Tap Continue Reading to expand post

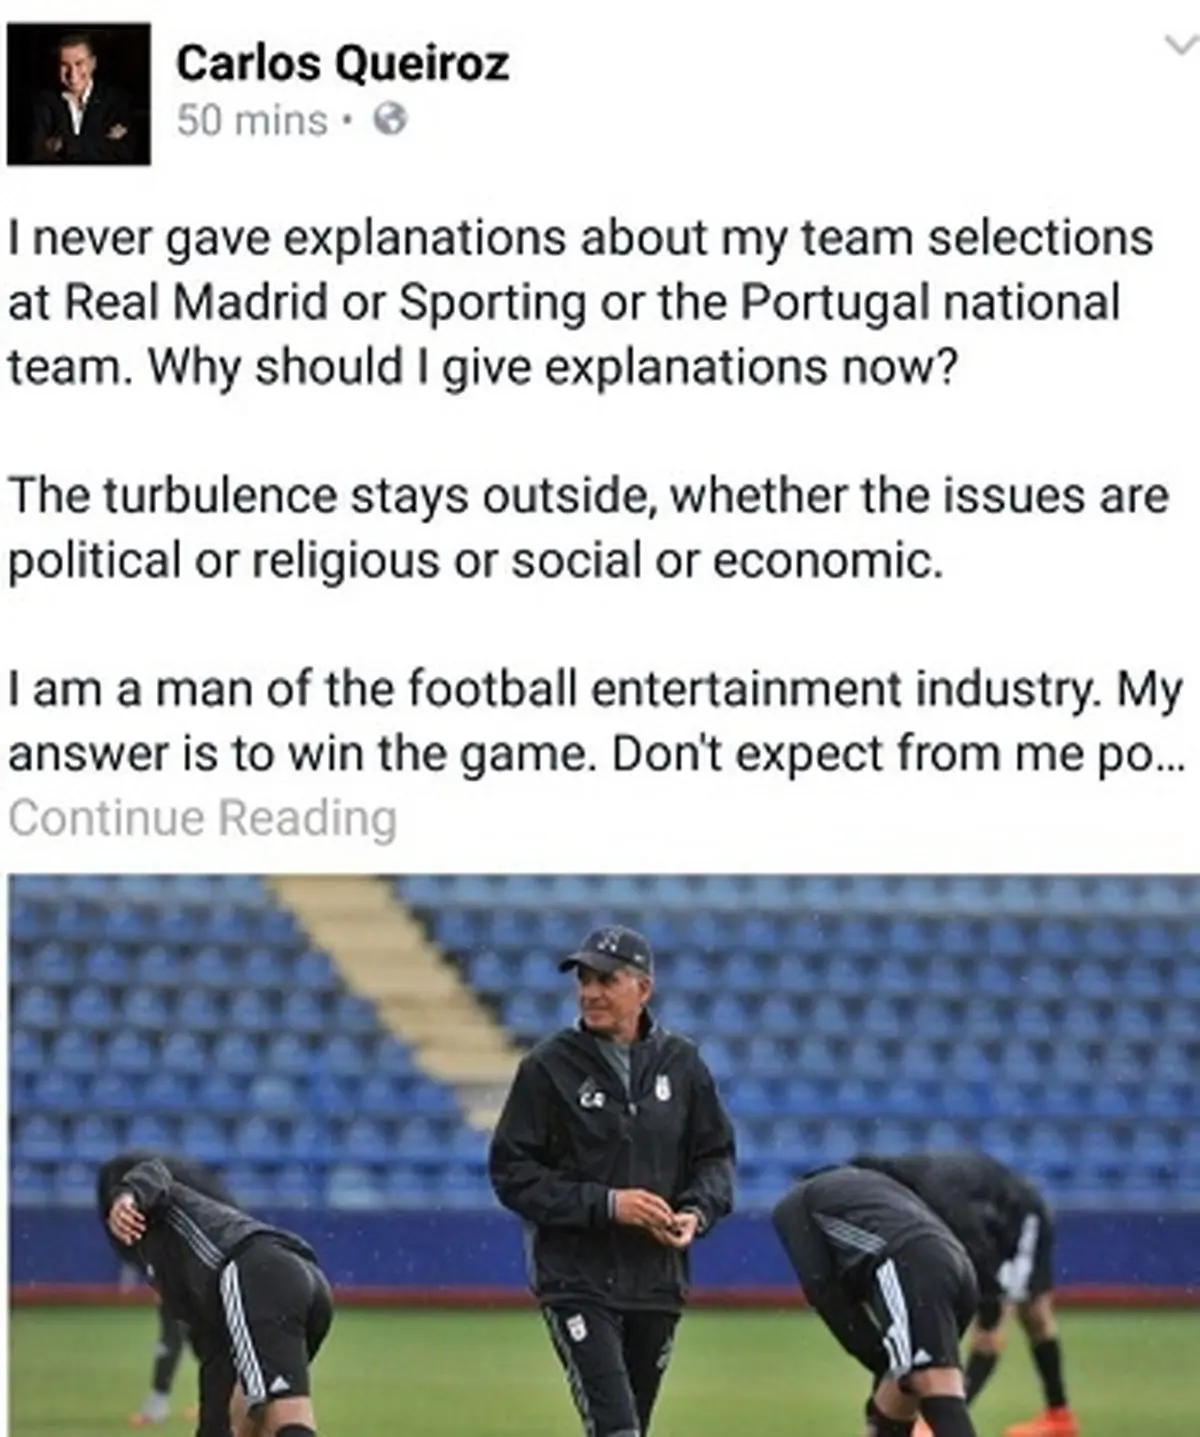202,817
